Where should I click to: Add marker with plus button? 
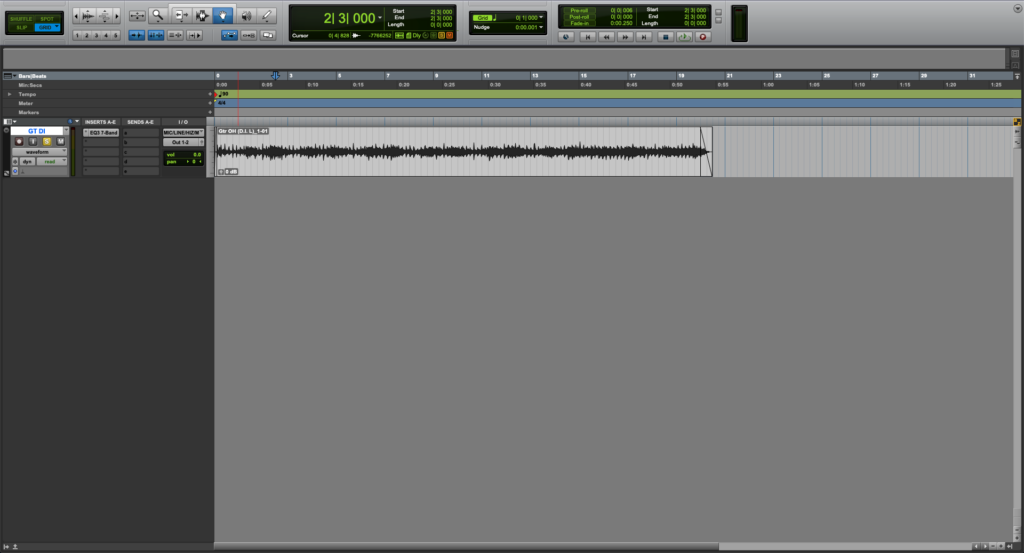[210, 112]
